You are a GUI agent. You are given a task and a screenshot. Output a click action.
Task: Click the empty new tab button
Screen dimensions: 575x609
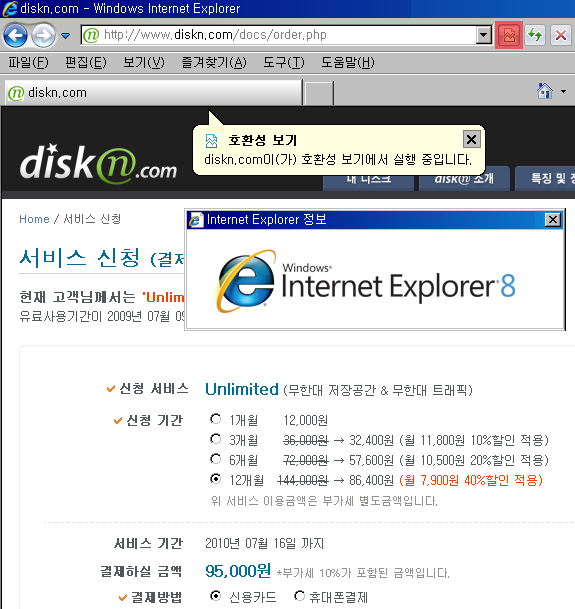(x=319, y=93)
